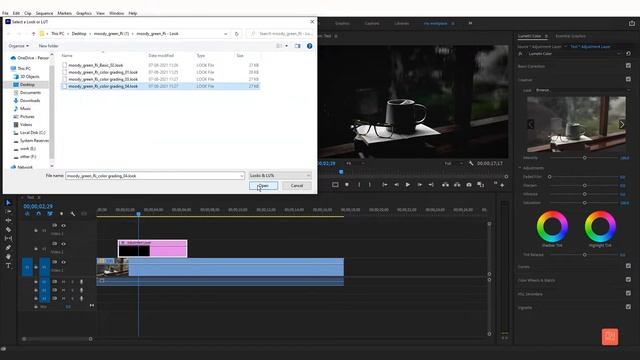Switch to the Lumetri Color tab
640x360 pixels.
529,36
